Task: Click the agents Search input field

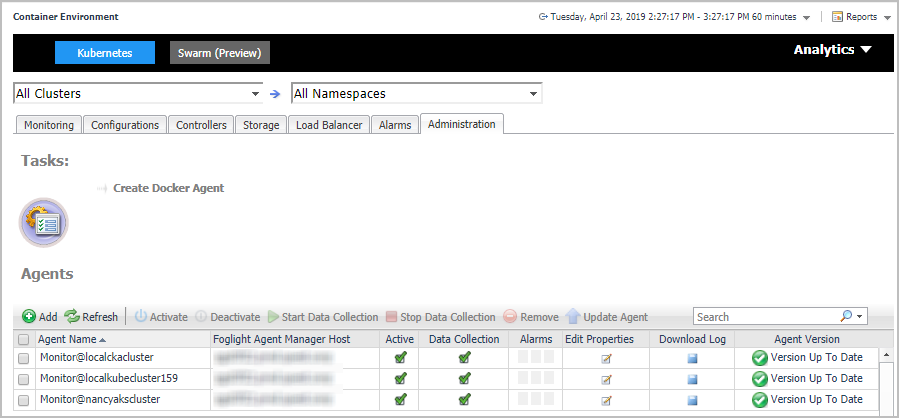Action: [x=765, y=317]
